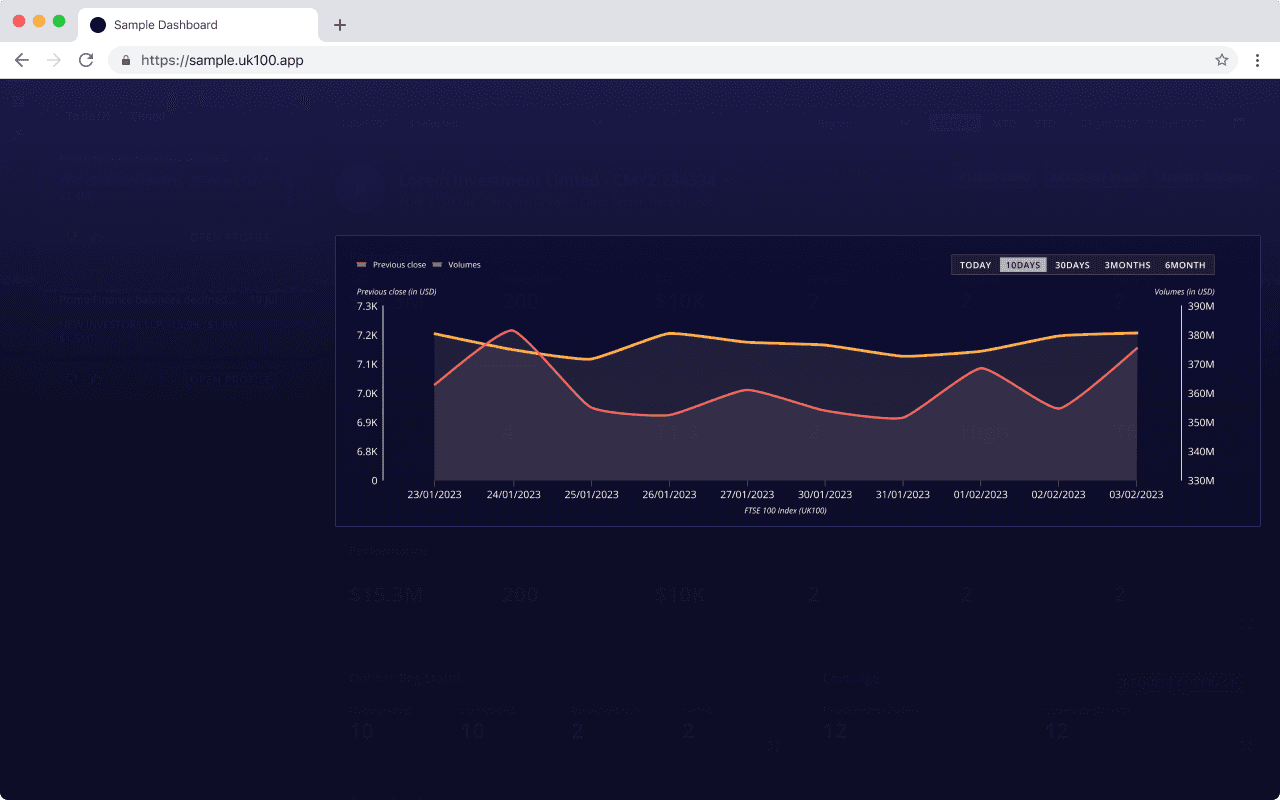The width and height of the screenshot is (1280, 800).
Task: Click the 03/02/2023 date label
Action: click(1137, 495)
